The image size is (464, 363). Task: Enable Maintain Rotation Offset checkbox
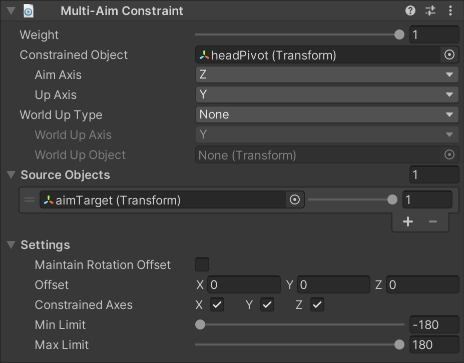click(x=202, y=265)
